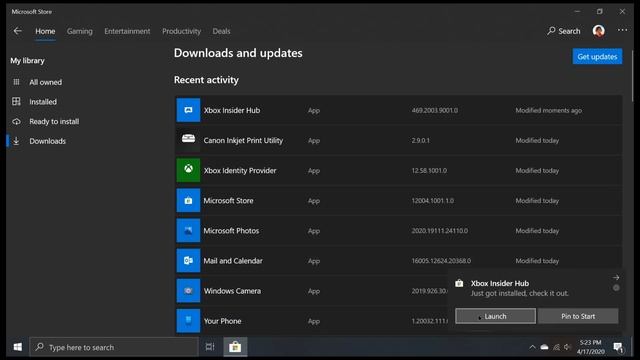Switch to the Deals tab
The image size is (640, 360).
(x=221, y=31)
